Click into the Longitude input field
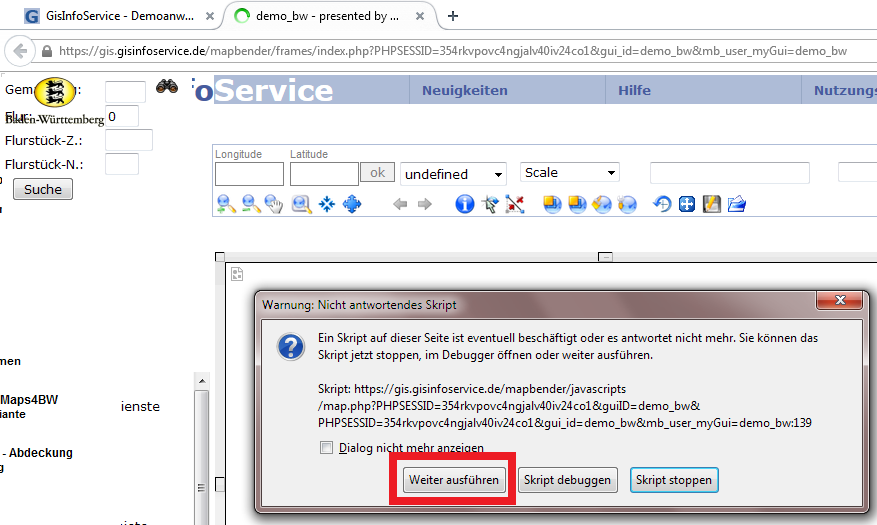The image size is (877, 525). (249, 174)
